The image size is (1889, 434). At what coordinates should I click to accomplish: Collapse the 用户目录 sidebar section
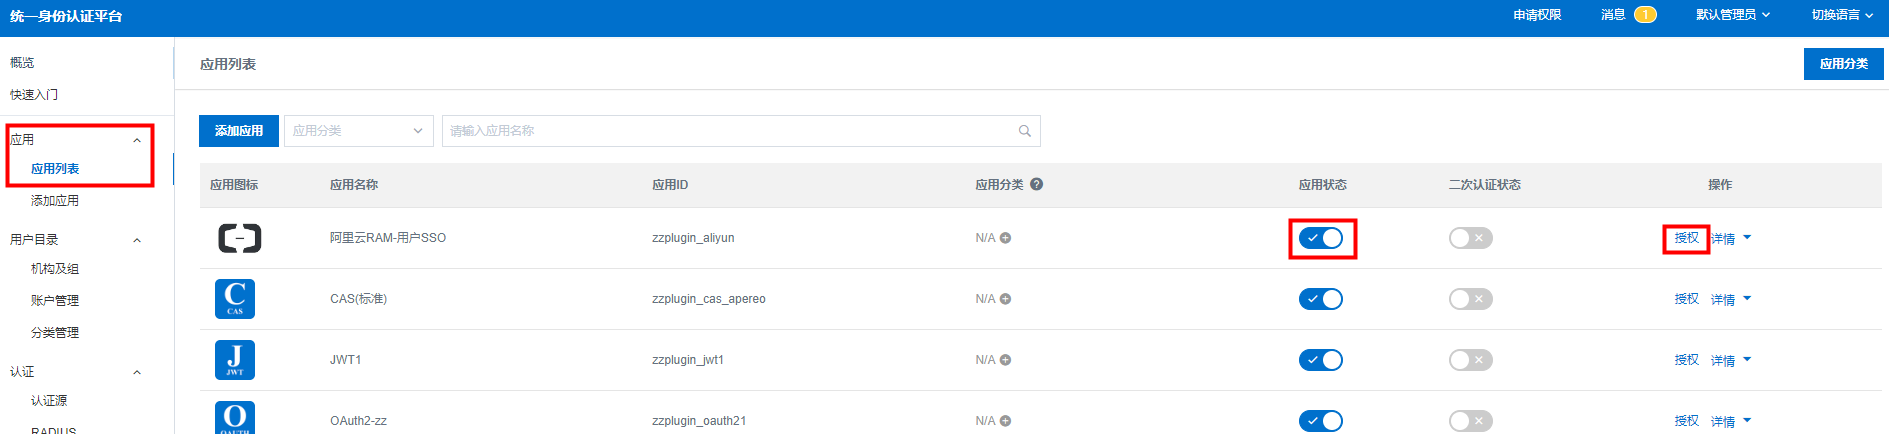[x=137, y=240]
